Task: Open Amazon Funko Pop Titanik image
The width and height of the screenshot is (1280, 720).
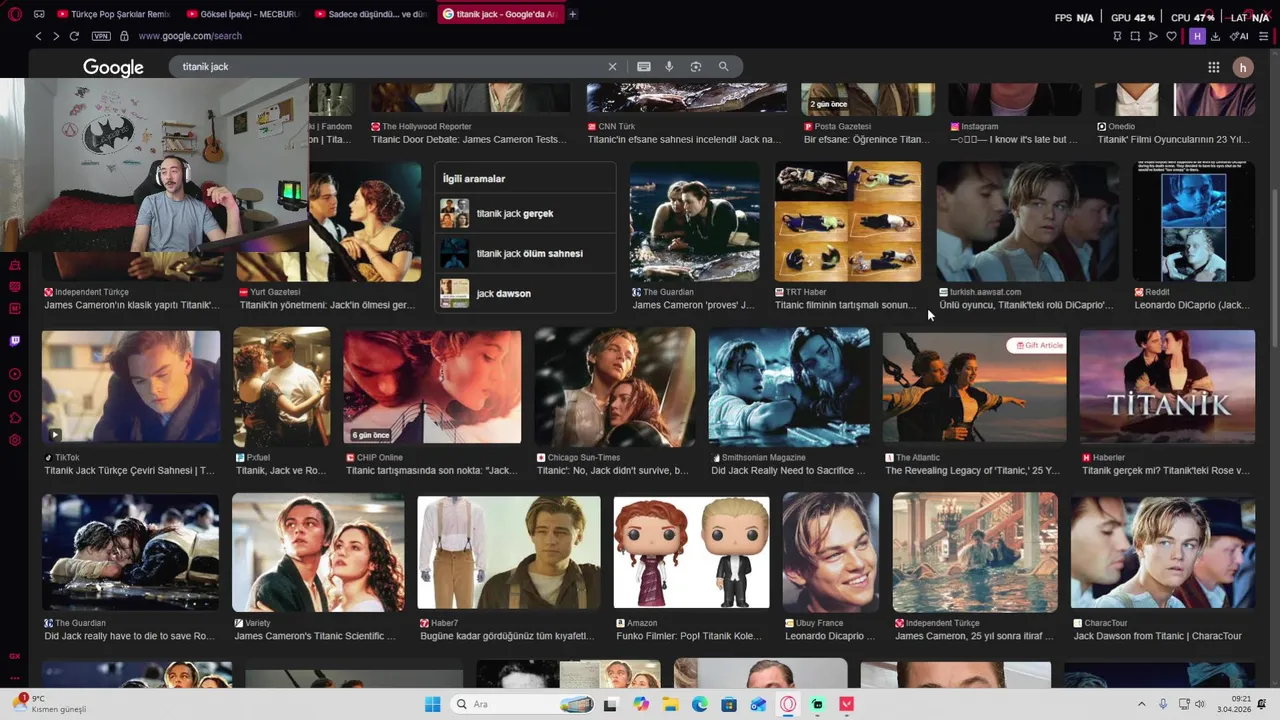Action: 691,552
